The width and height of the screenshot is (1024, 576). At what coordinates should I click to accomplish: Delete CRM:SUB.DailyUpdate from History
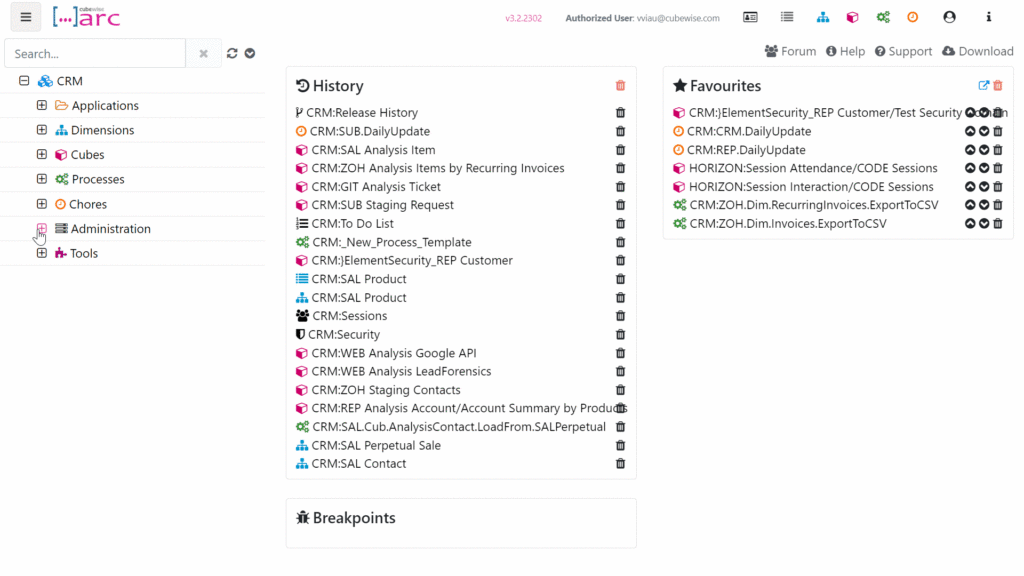click(x=620, y=132)
